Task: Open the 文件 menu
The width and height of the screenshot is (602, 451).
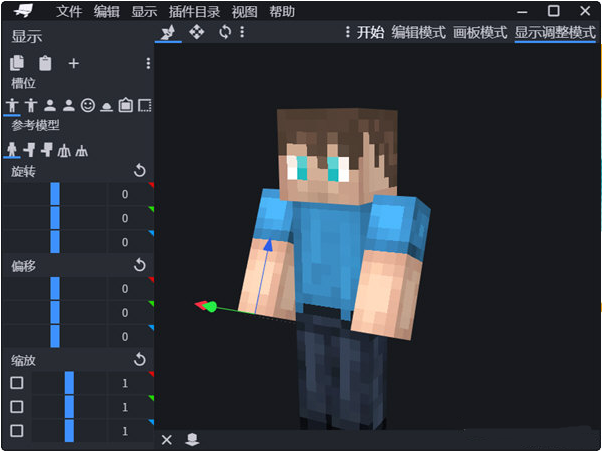Action: 69,12
